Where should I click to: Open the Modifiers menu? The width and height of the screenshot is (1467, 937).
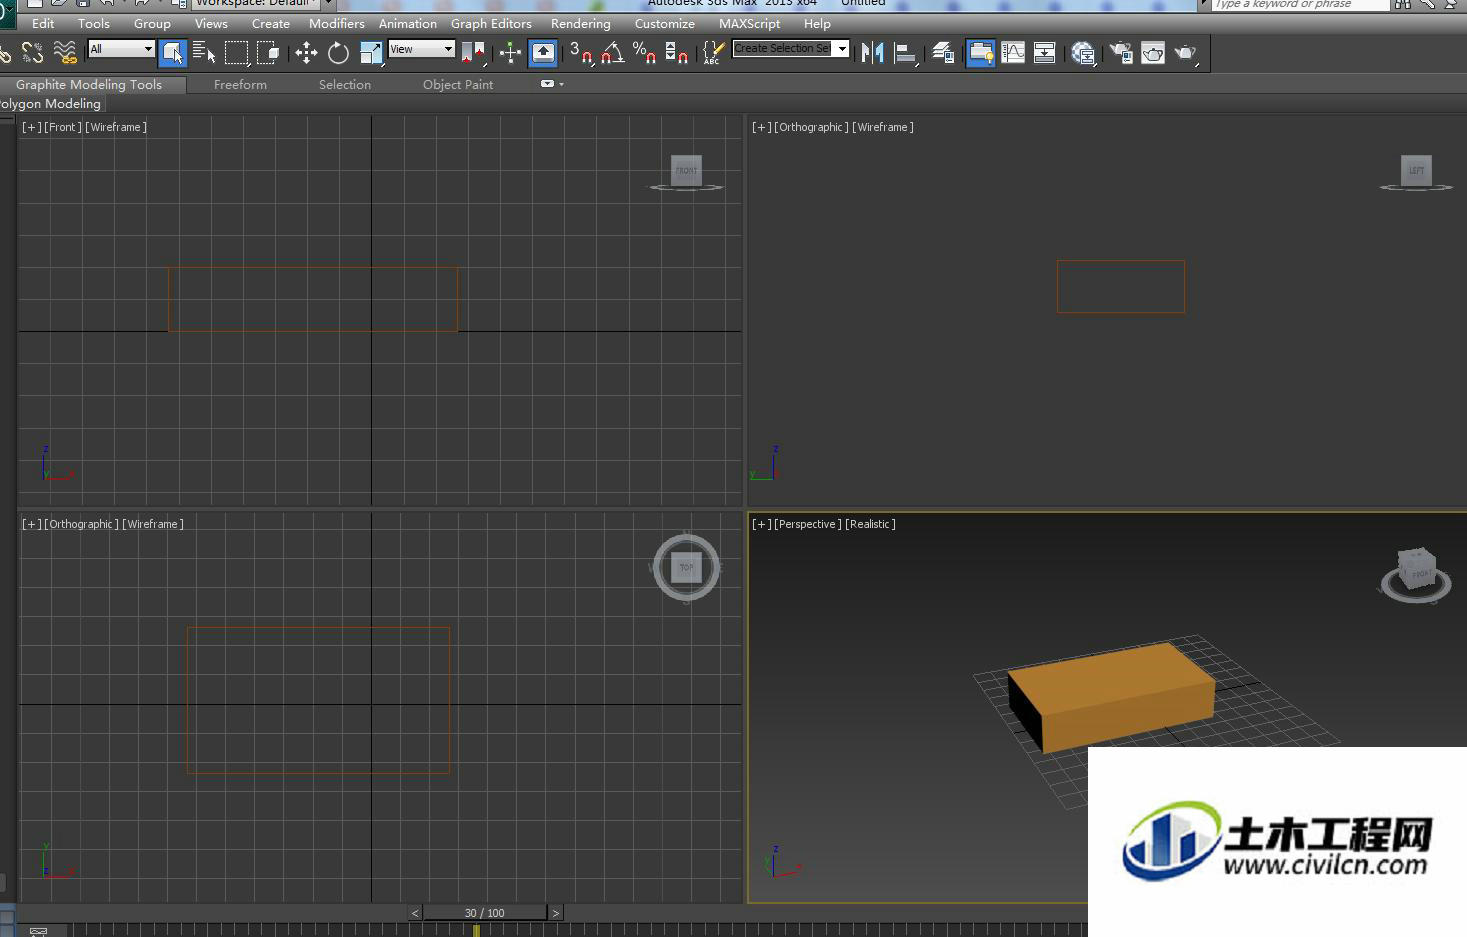tap(337, 23)
